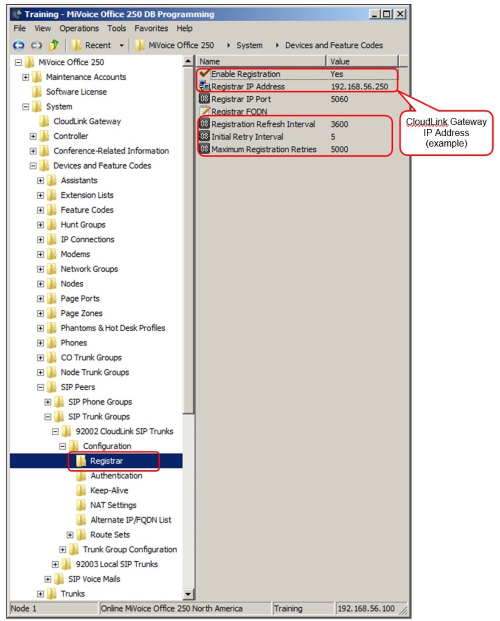Open the Favorites menu
Screen dimensions: 500x621
point(151,29)
